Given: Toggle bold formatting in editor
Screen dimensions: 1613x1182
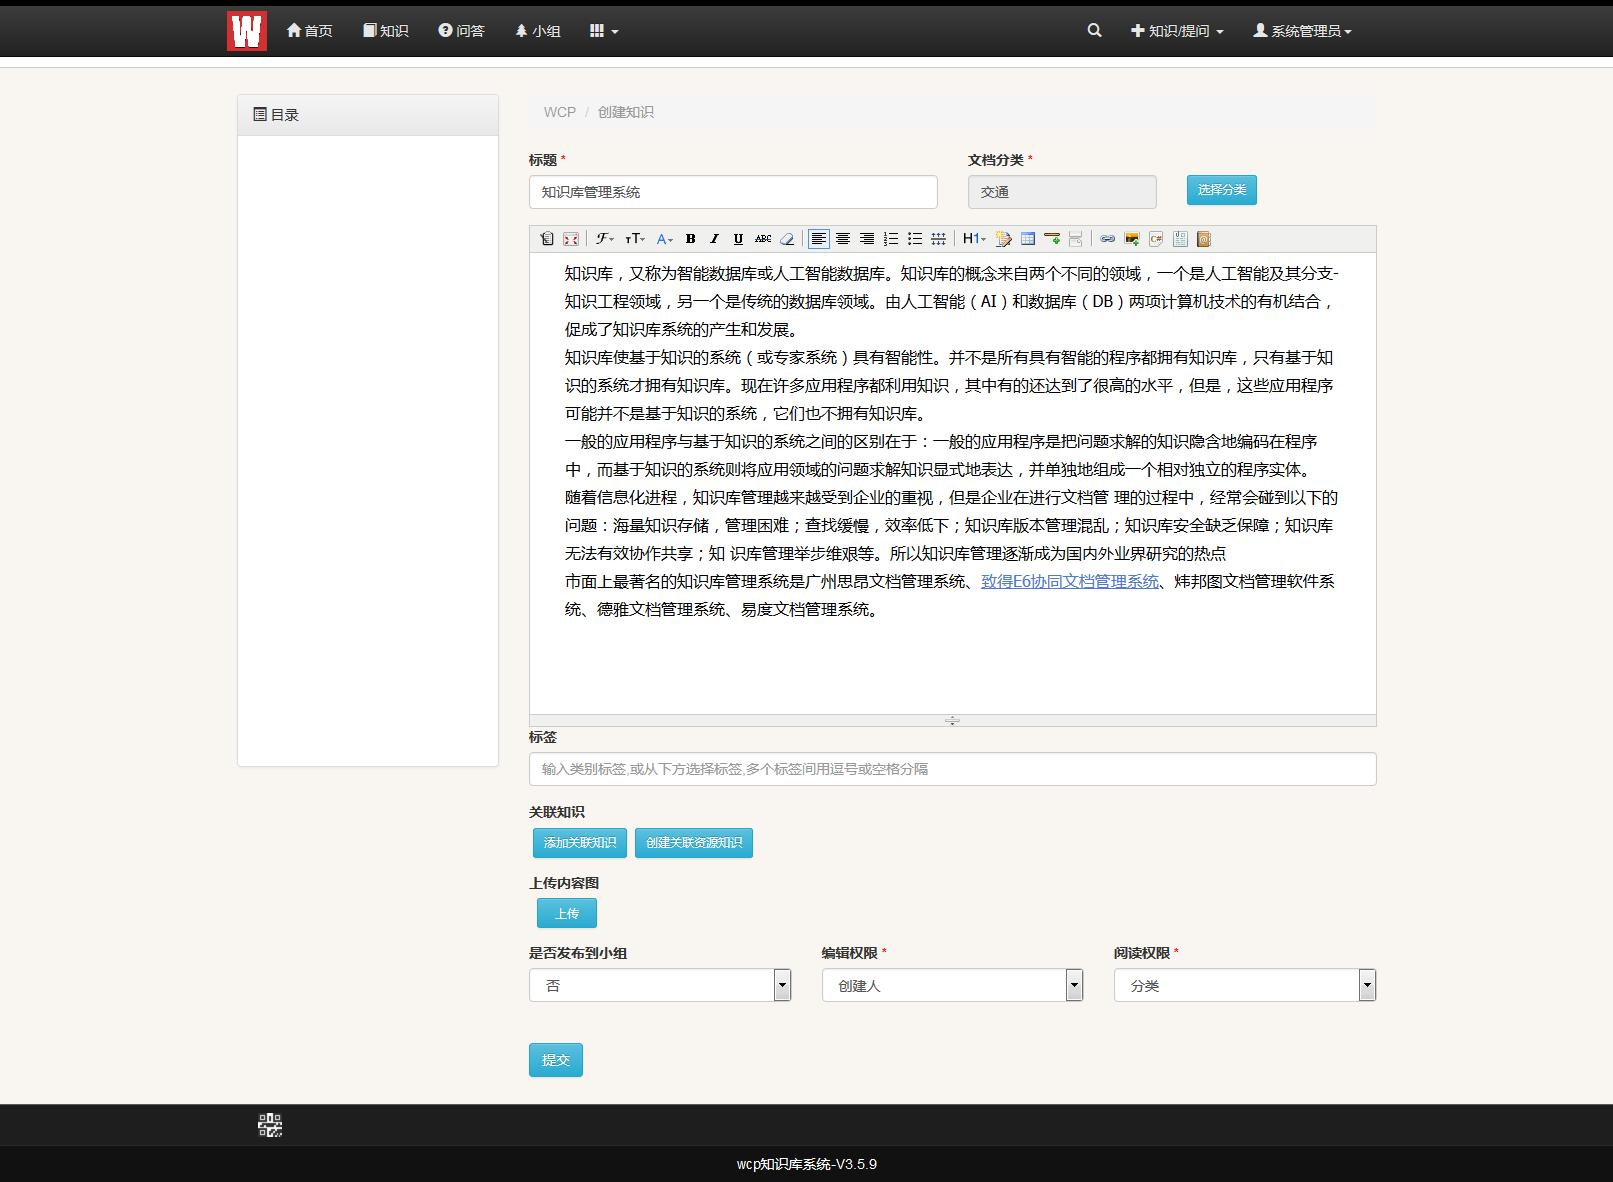Looking at the screenshot, I should [x=690, y=239].
